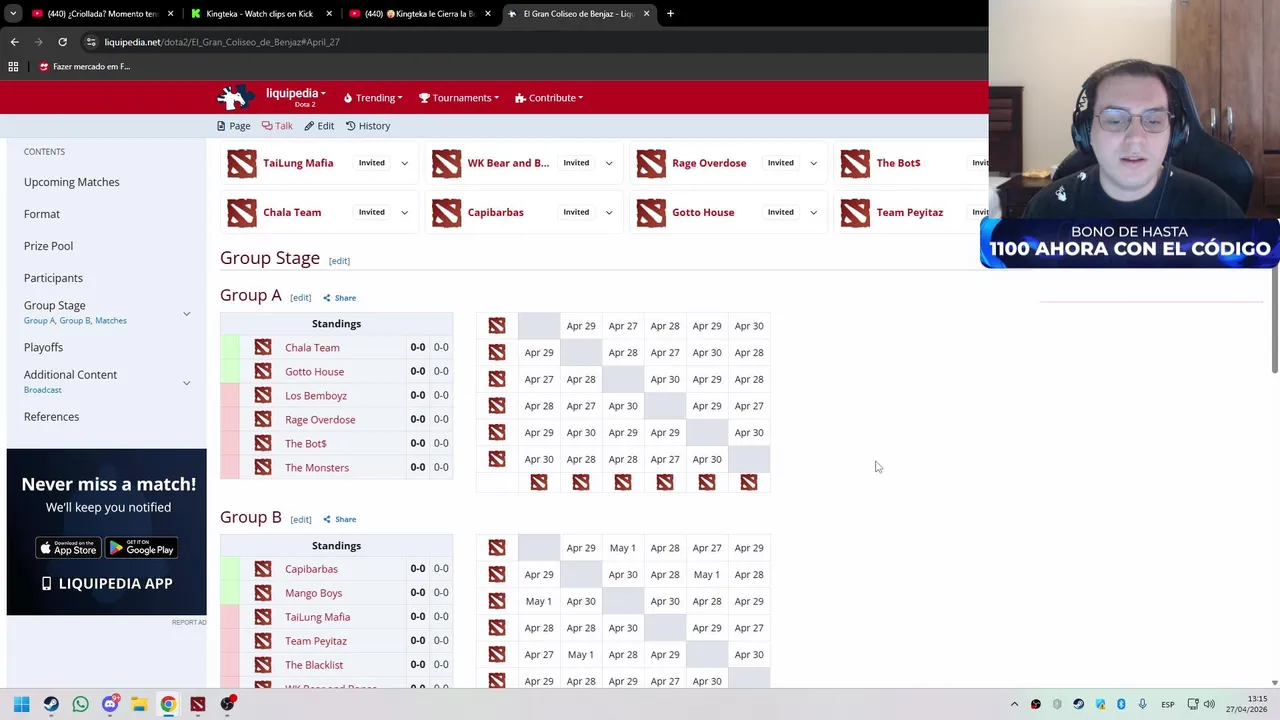Open Chrome from the taskbar

coord(168,704)
